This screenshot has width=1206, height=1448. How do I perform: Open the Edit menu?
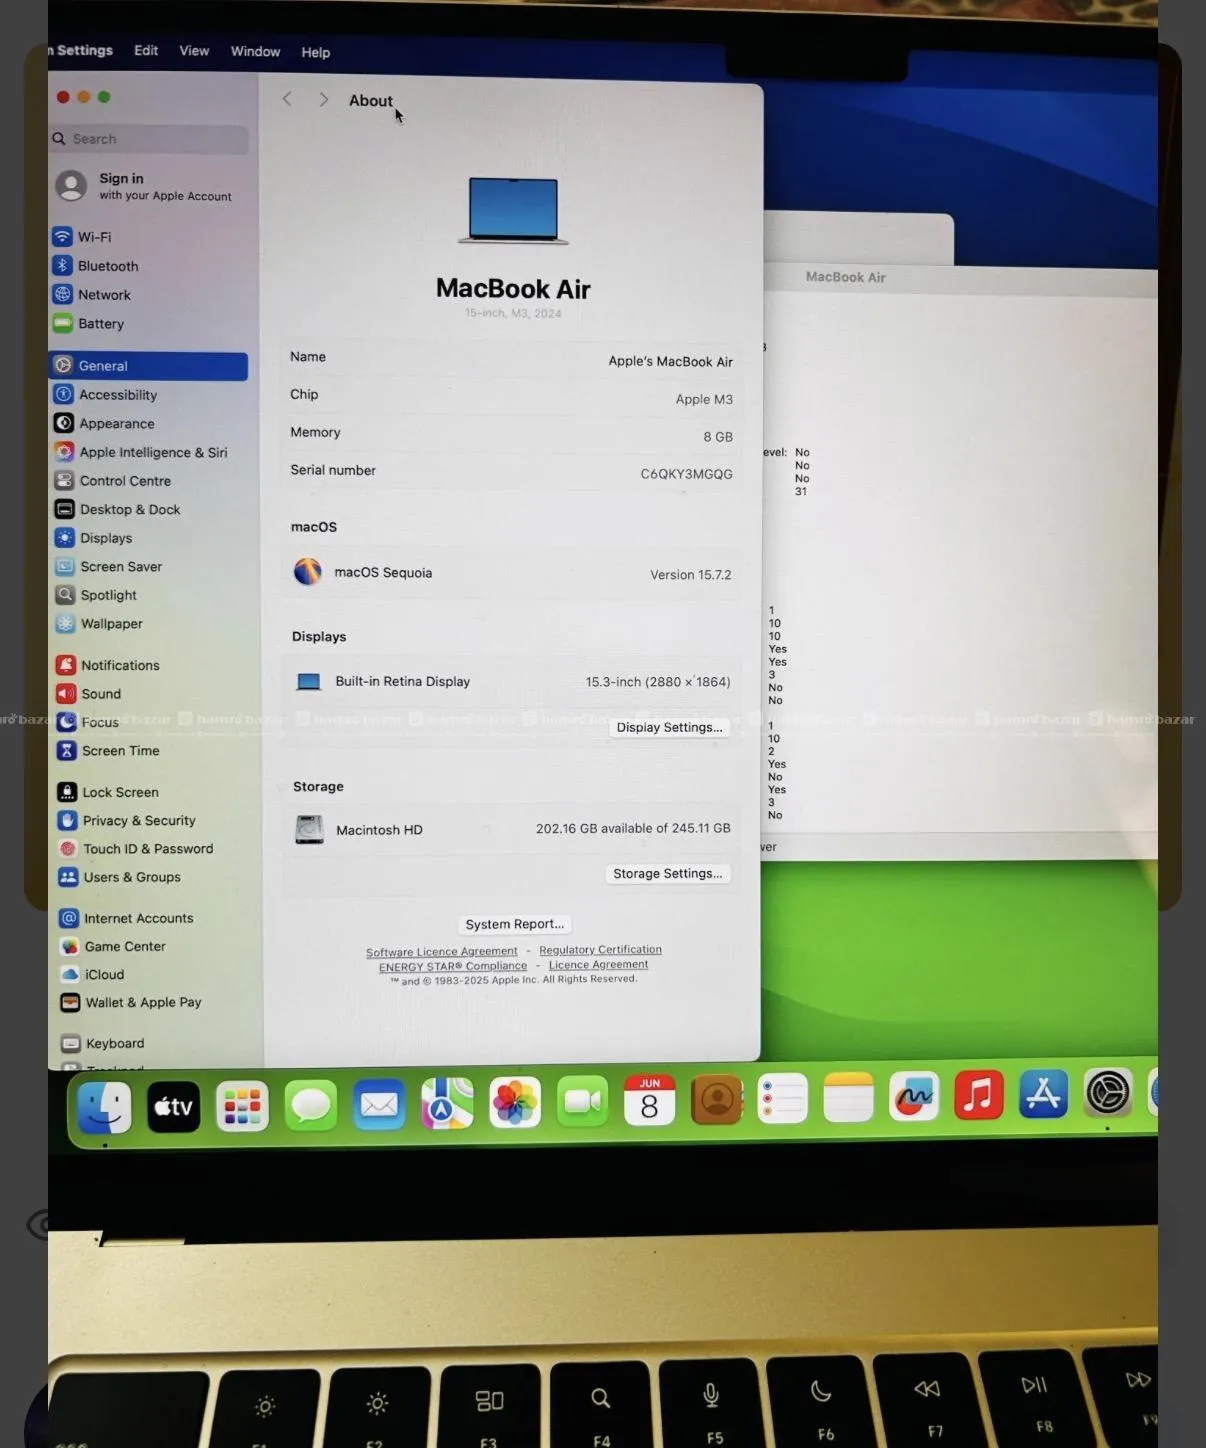point(146,51)
